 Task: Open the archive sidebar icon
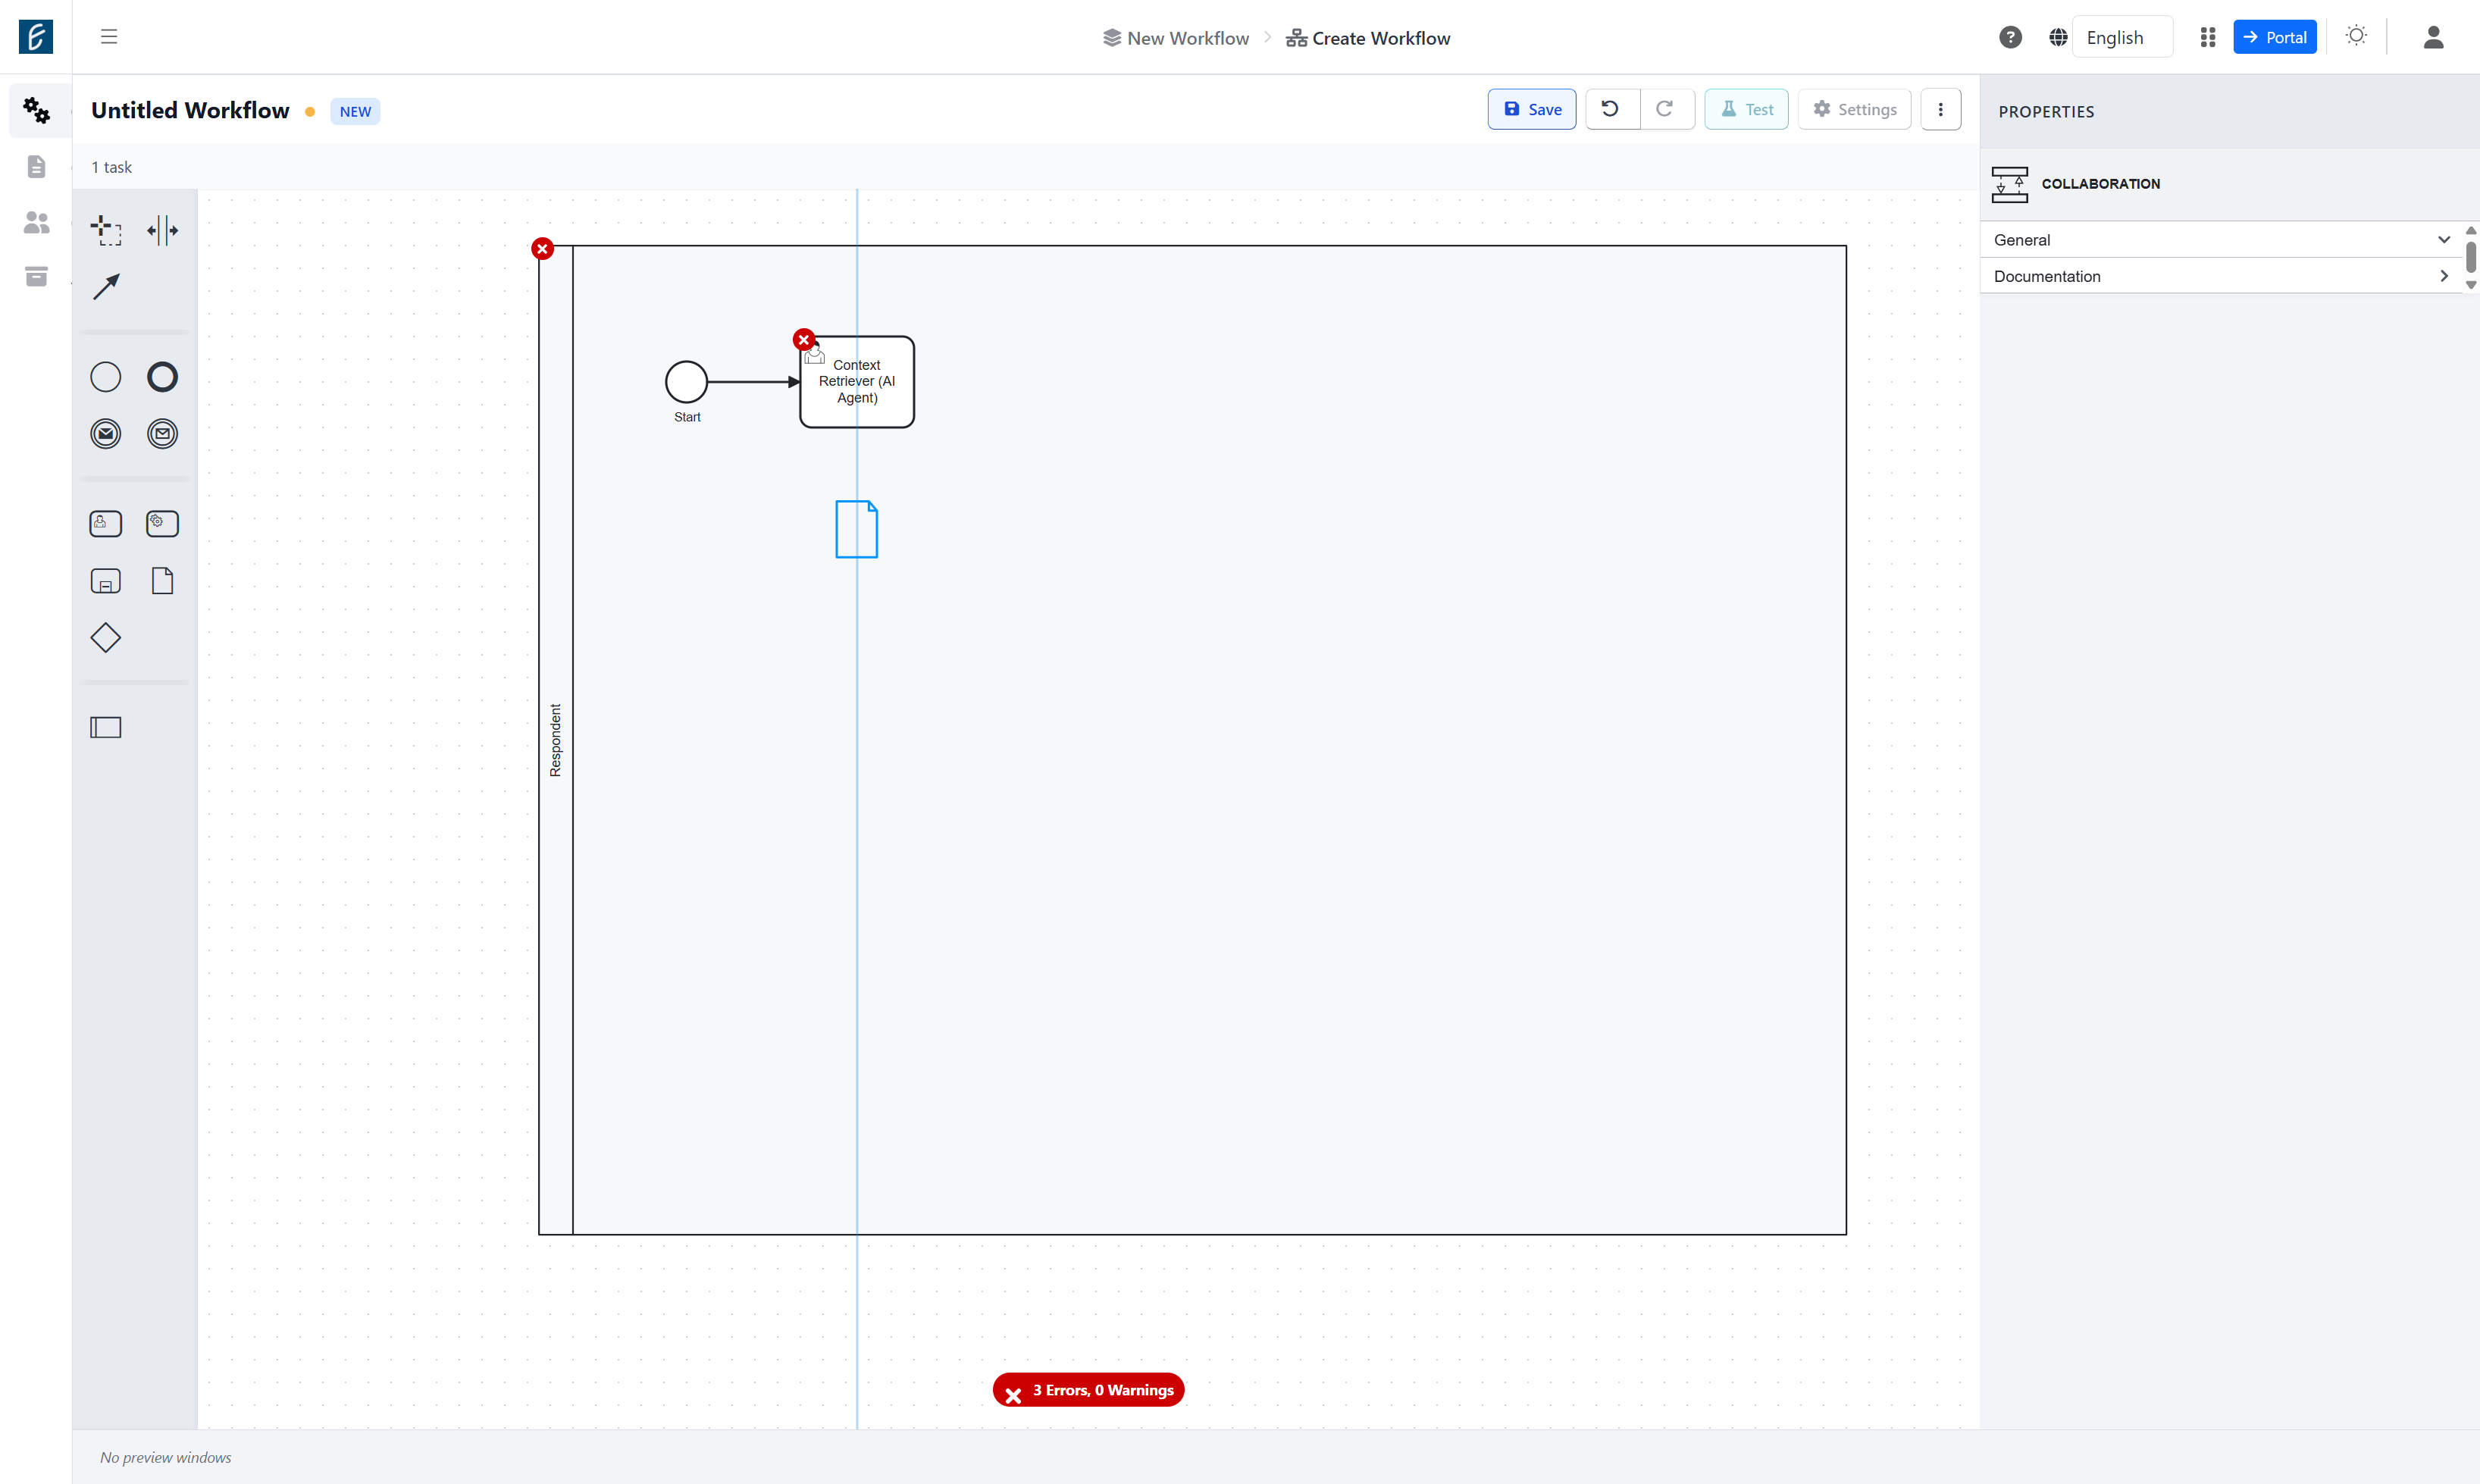(x=37, y=277)
